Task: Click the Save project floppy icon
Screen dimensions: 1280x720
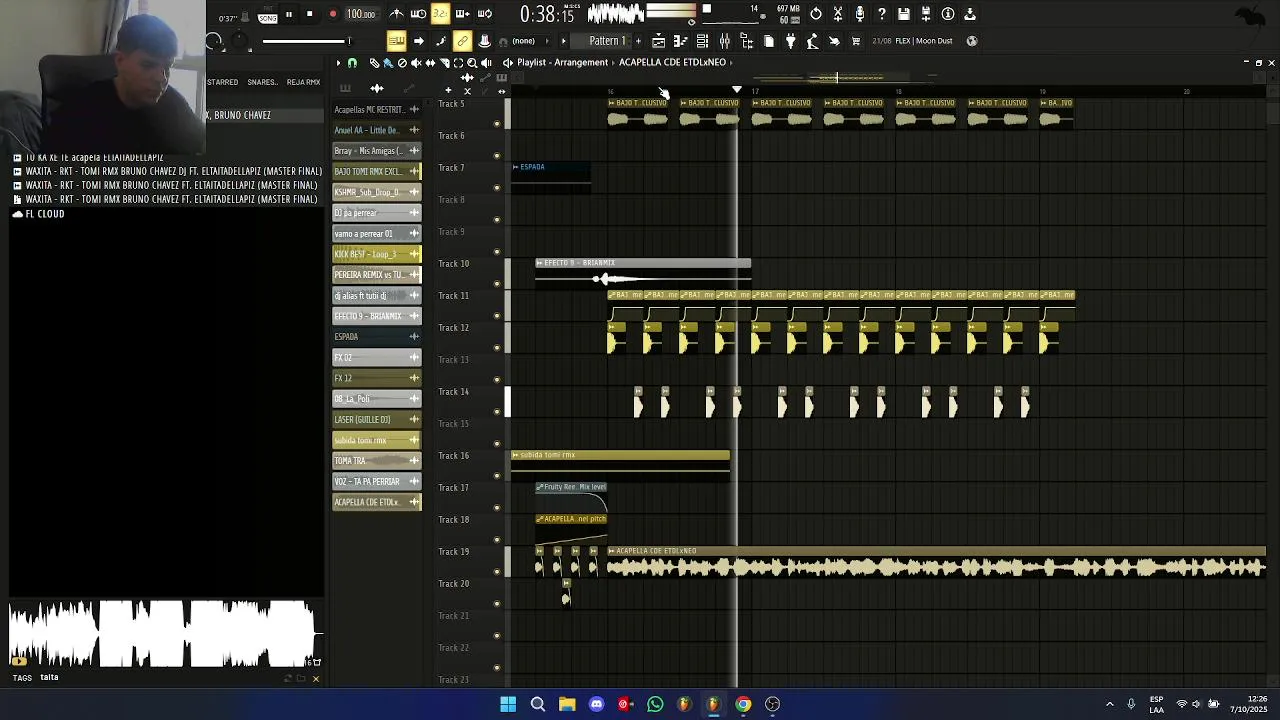Action: 904,14
